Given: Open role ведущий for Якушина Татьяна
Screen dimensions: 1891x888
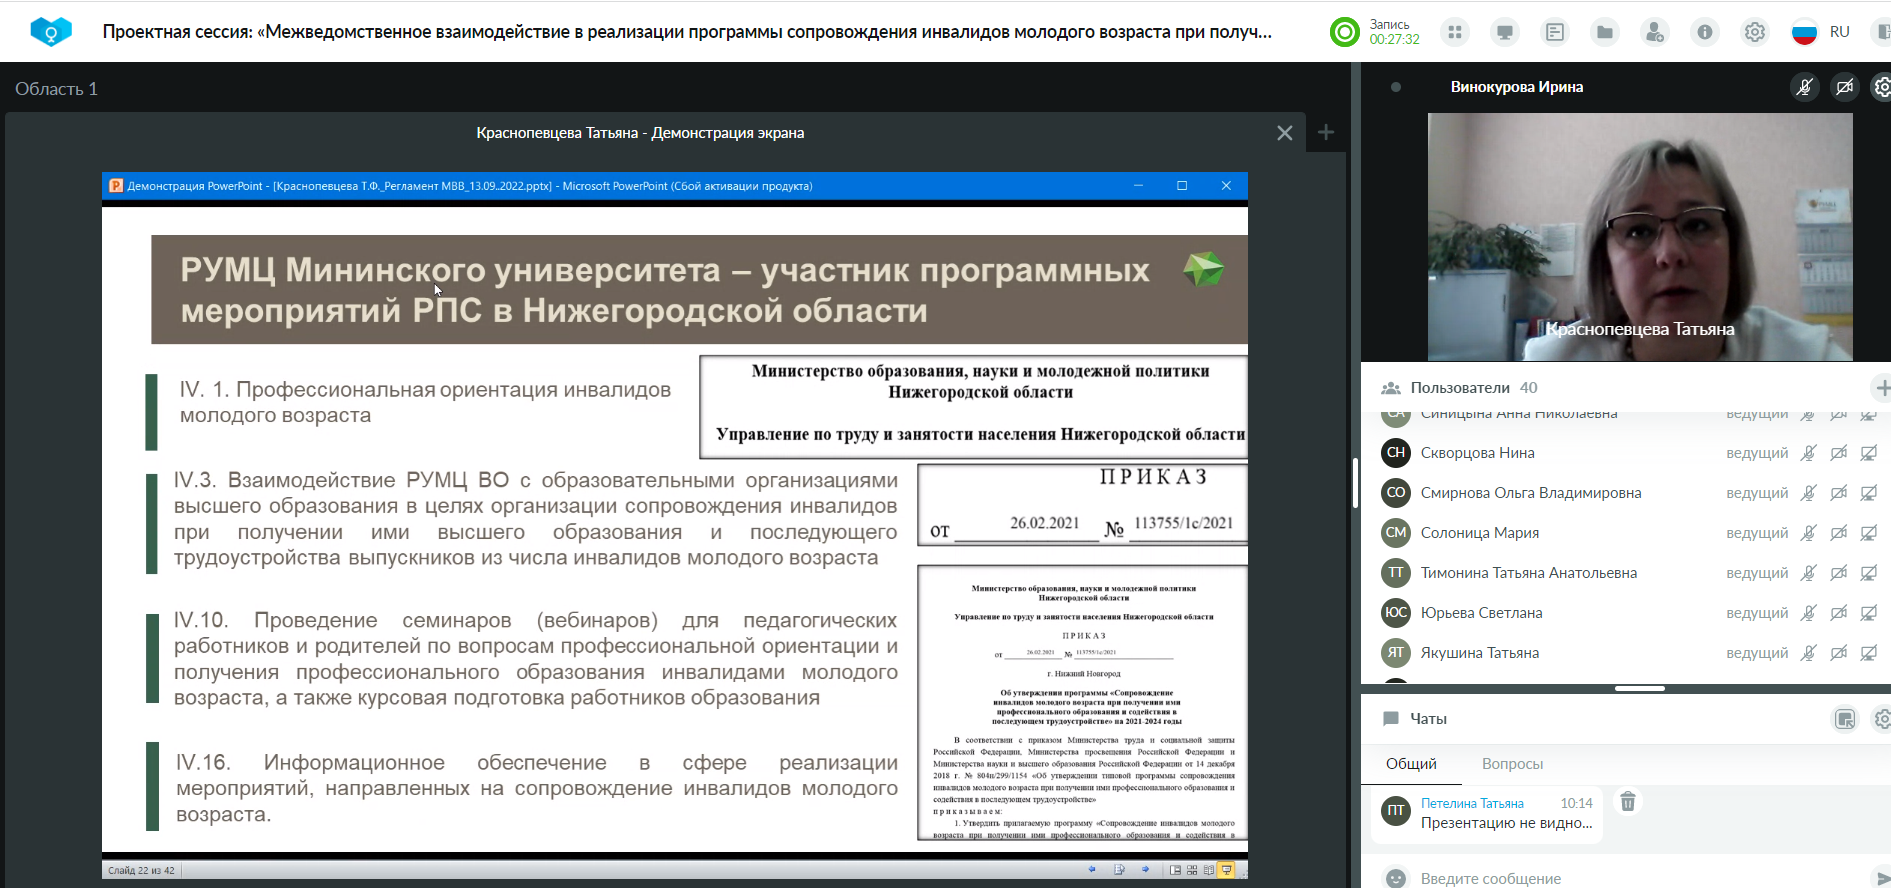Looking at the screenshot, I should [1757, 653].
